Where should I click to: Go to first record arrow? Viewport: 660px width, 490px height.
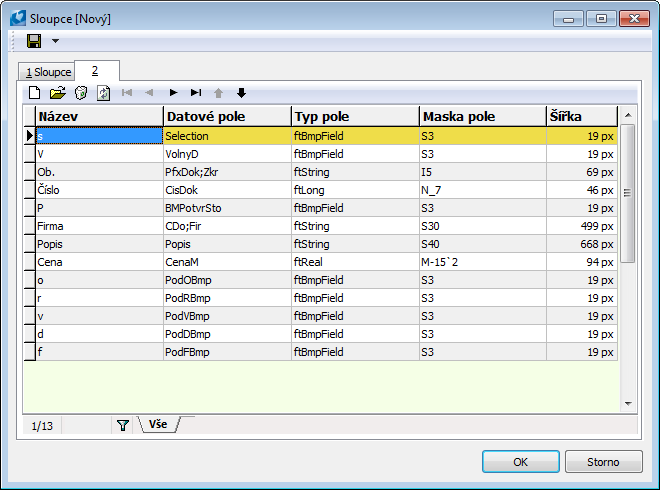pyautogui.click(x=127, y=93)
